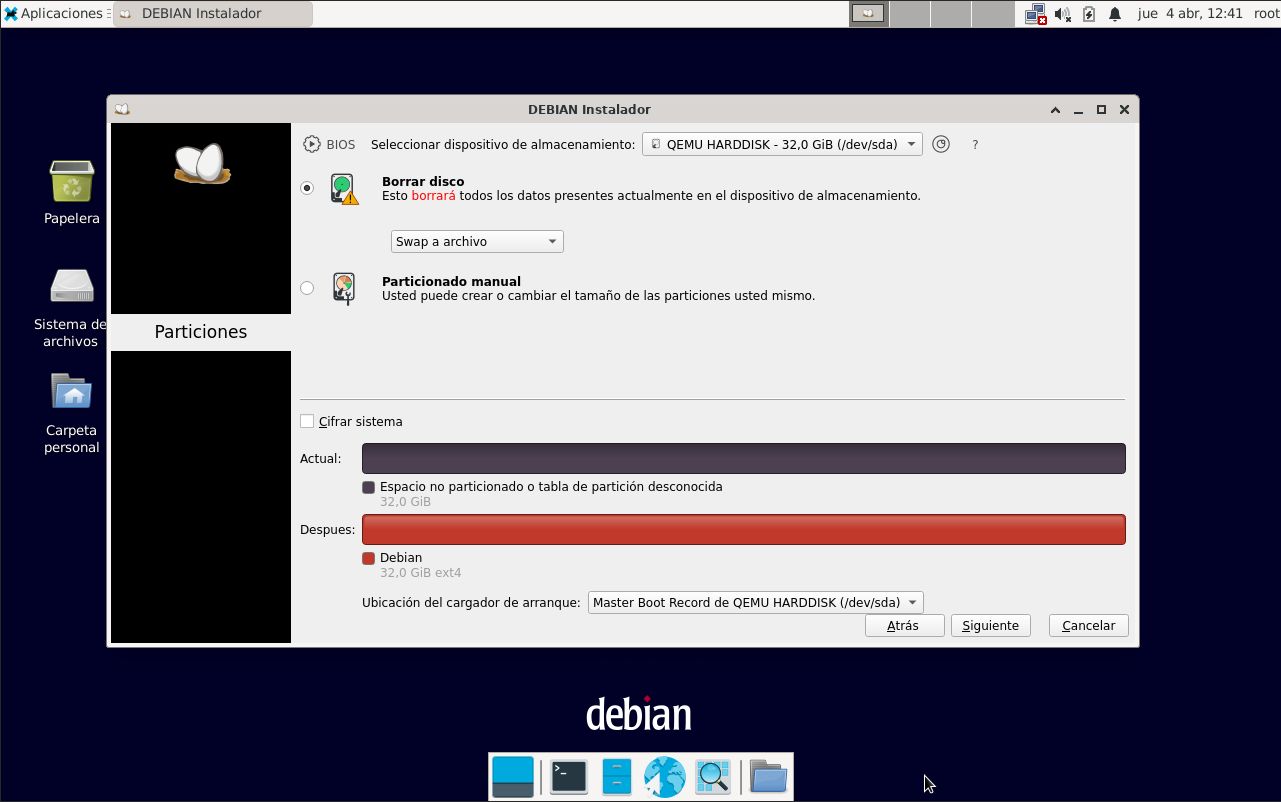The height and width of the screenshot is (802, 1281).
Task: Click the Siguiente button
Action: pos(990,625)
